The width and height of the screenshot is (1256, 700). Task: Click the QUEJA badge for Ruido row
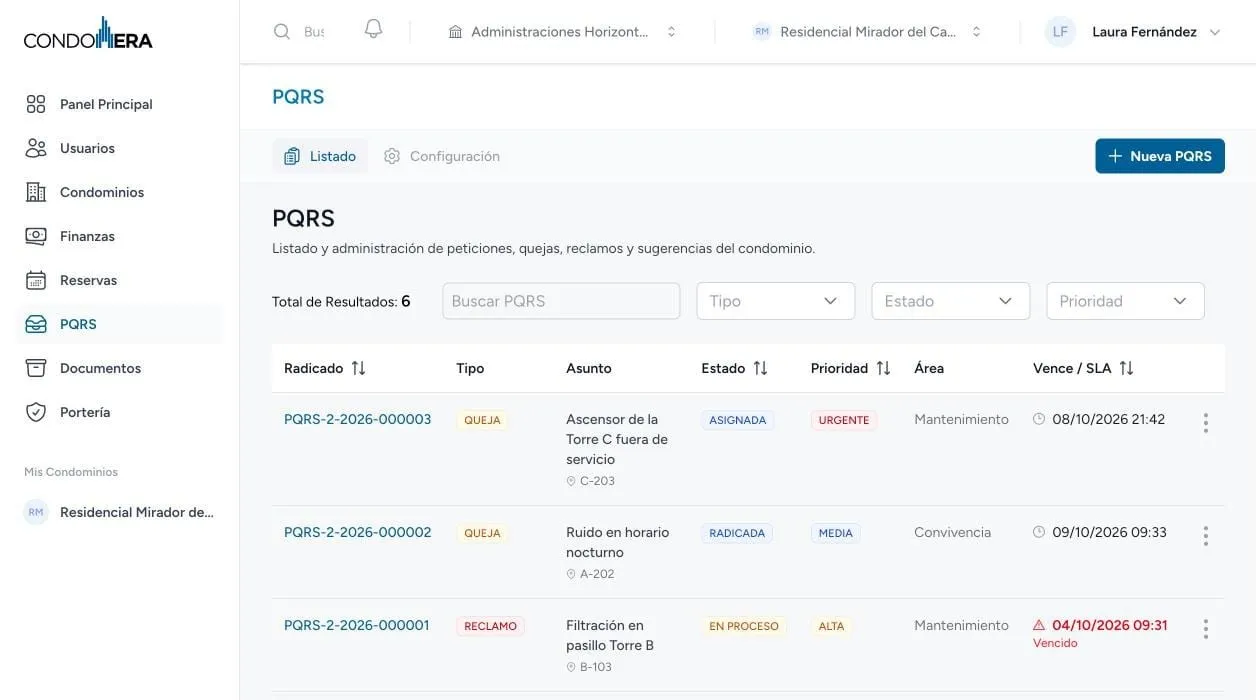pyautogui.click(x=482, y=533)
